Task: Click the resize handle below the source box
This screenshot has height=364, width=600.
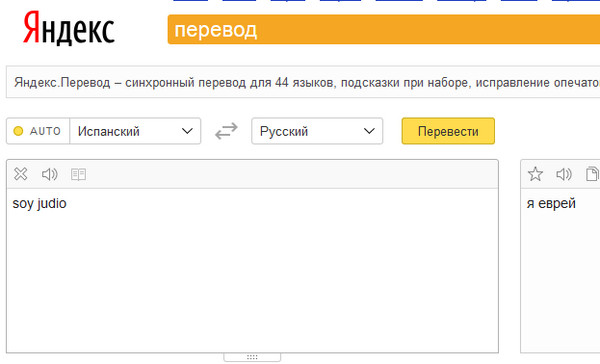Action: point(252,357)
